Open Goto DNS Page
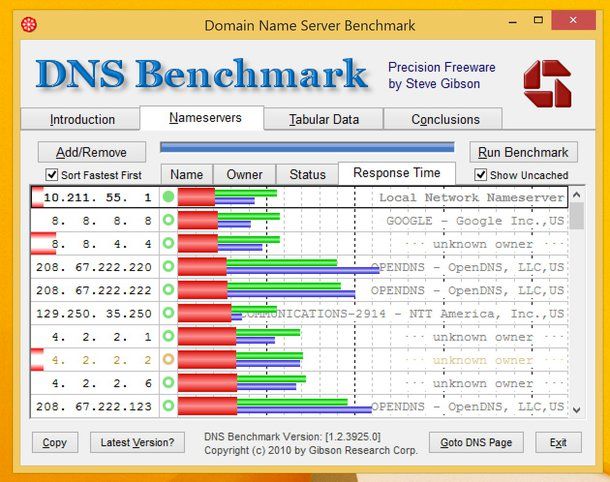Screen dimensions: 610x482 pos(476,442)
